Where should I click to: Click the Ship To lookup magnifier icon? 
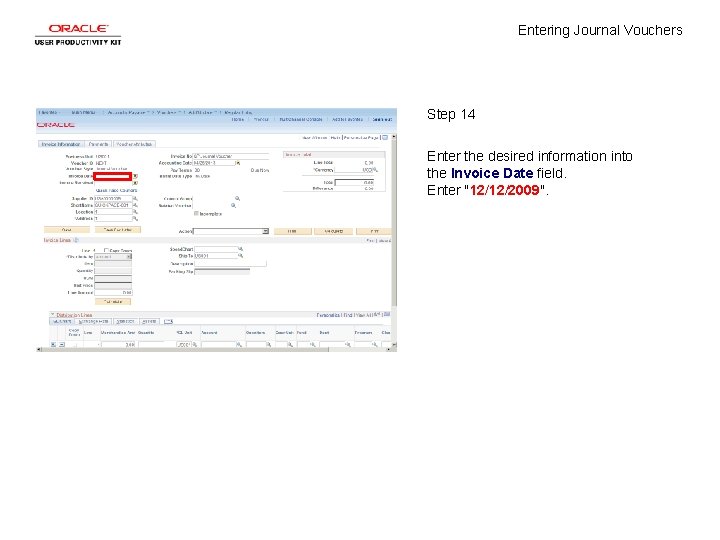point(240,256)
